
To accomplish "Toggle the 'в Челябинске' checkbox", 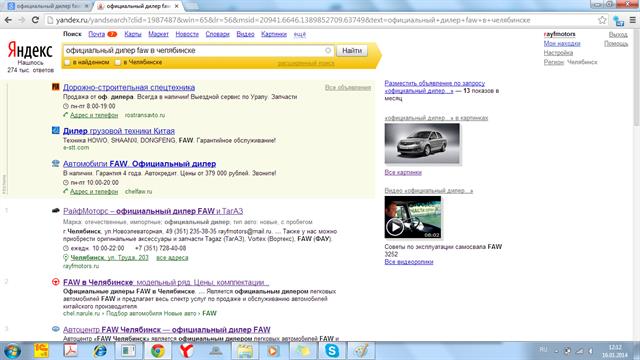I will pyautogui.click(x=118, y=62).
